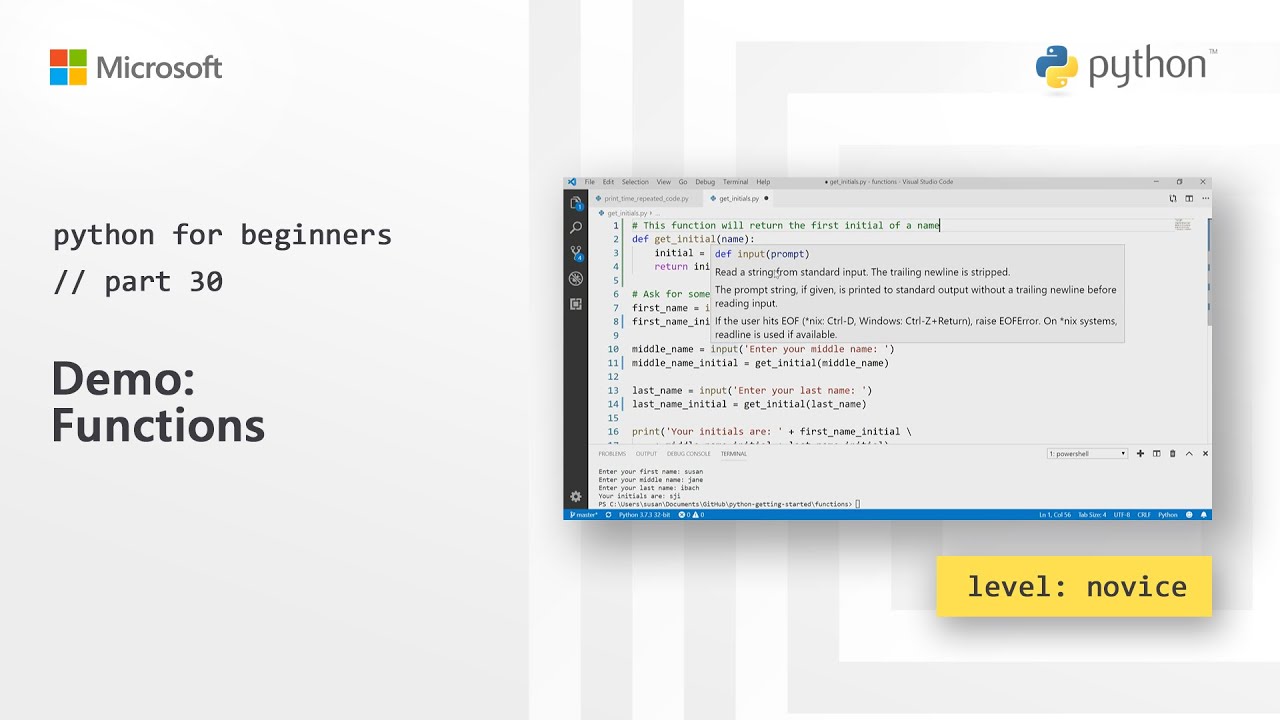1280x720 pixels.
Task: Click the split editor icon
Action: 1189,198
